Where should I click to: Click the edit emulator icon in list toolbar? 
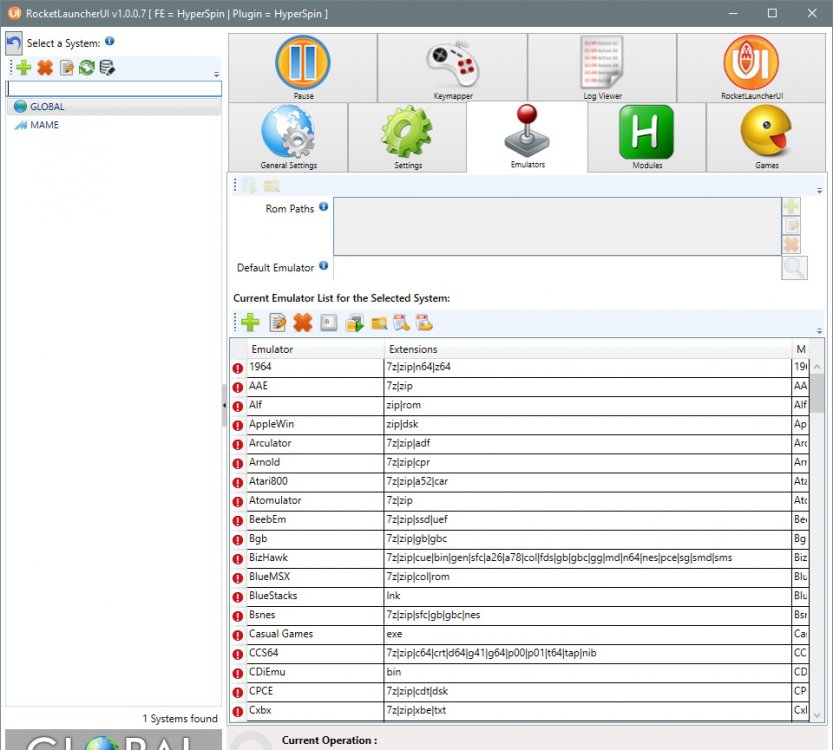pos(278,322)
